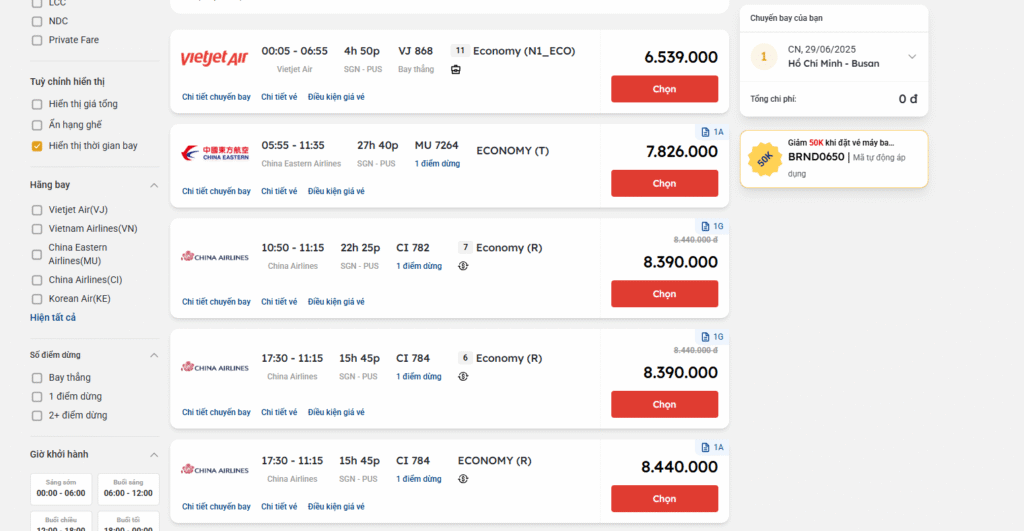This screenshot has height=531, width=1024.
Task: Choose the 6.539.000 Vietjet flight with Chọn
Action: click(x=664, y=89)
